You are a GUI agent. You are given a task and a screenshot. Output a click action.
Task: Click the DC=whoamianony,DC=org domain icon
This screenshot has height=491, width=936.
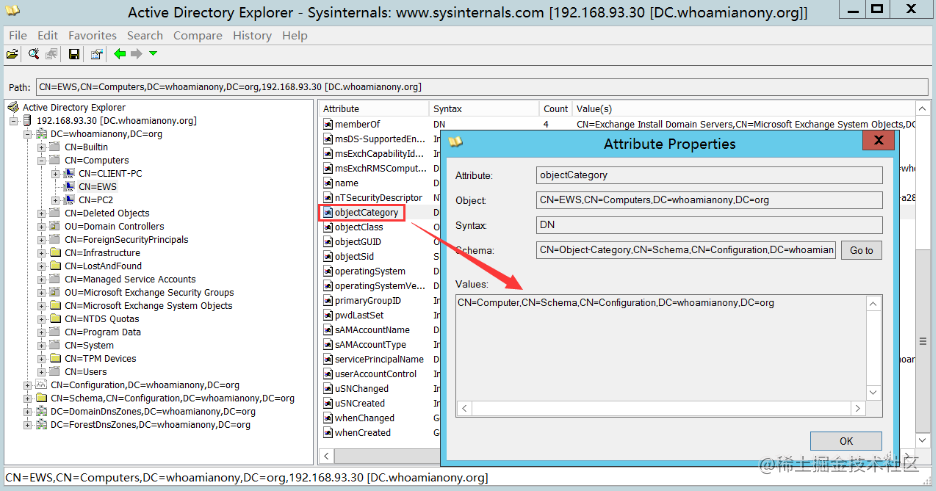click(41, 134)
